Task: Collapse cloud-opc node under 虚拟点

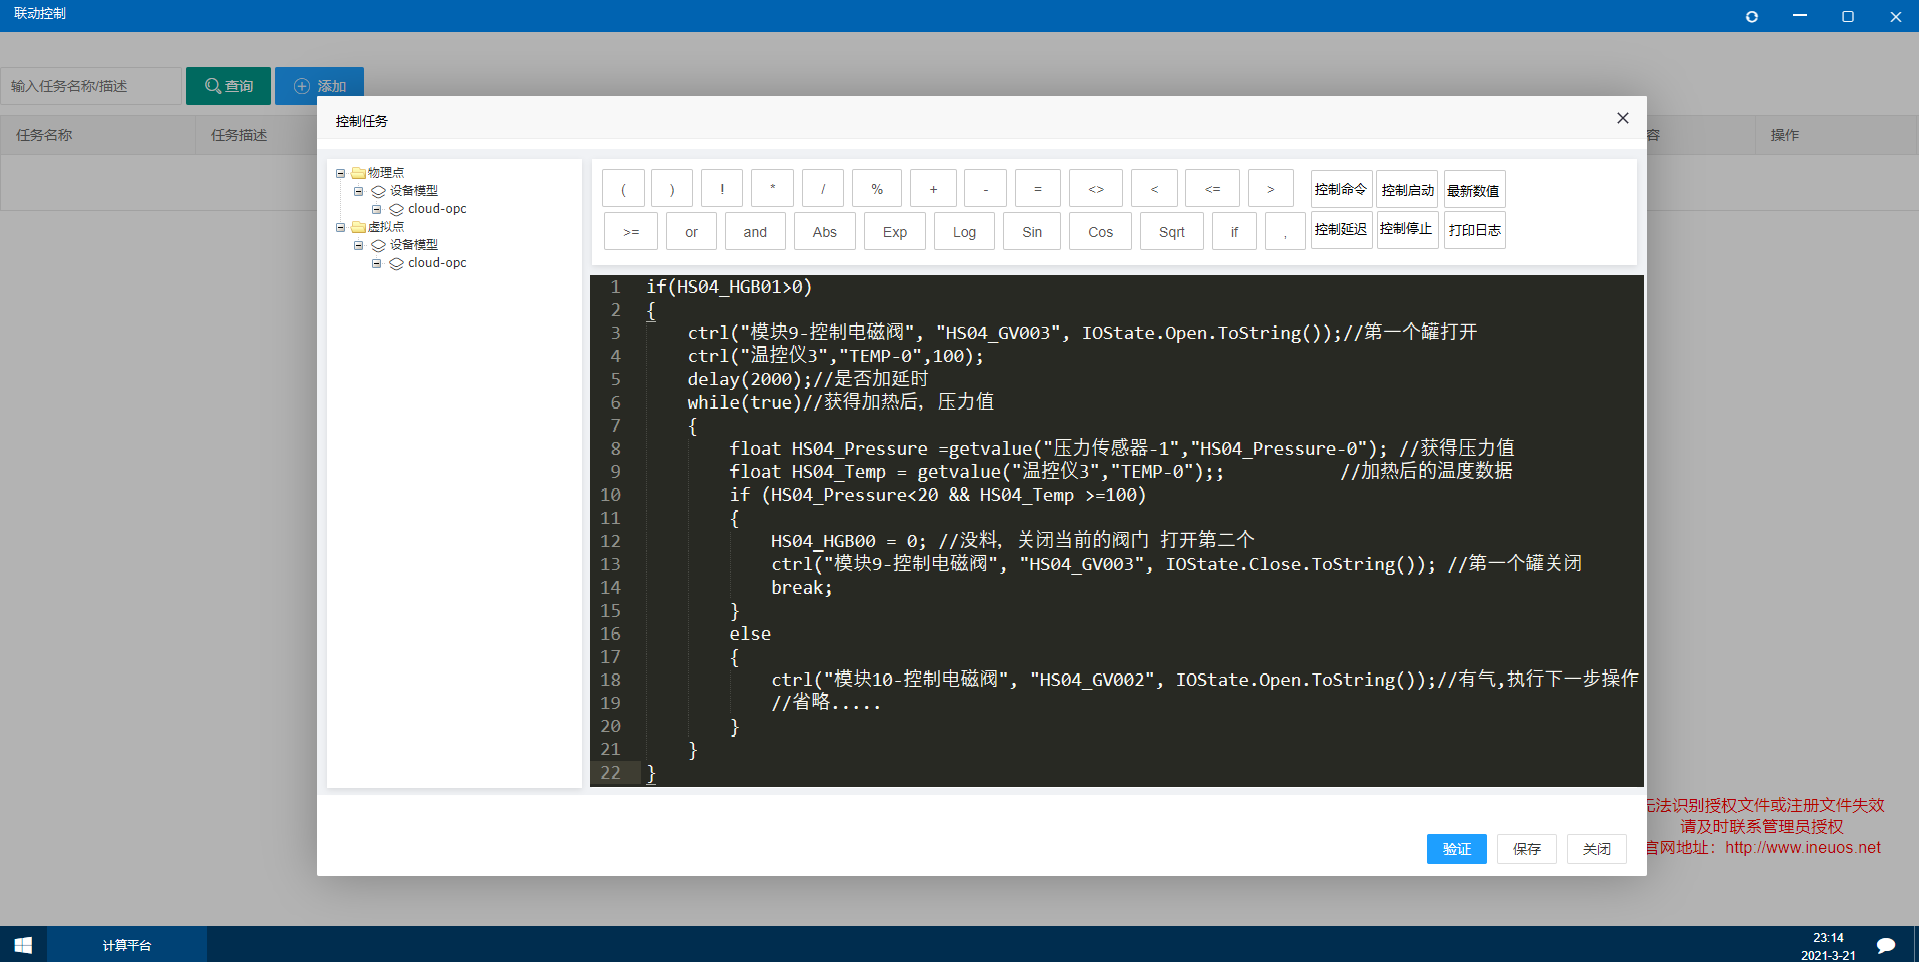Action: (x=376, y=263)
